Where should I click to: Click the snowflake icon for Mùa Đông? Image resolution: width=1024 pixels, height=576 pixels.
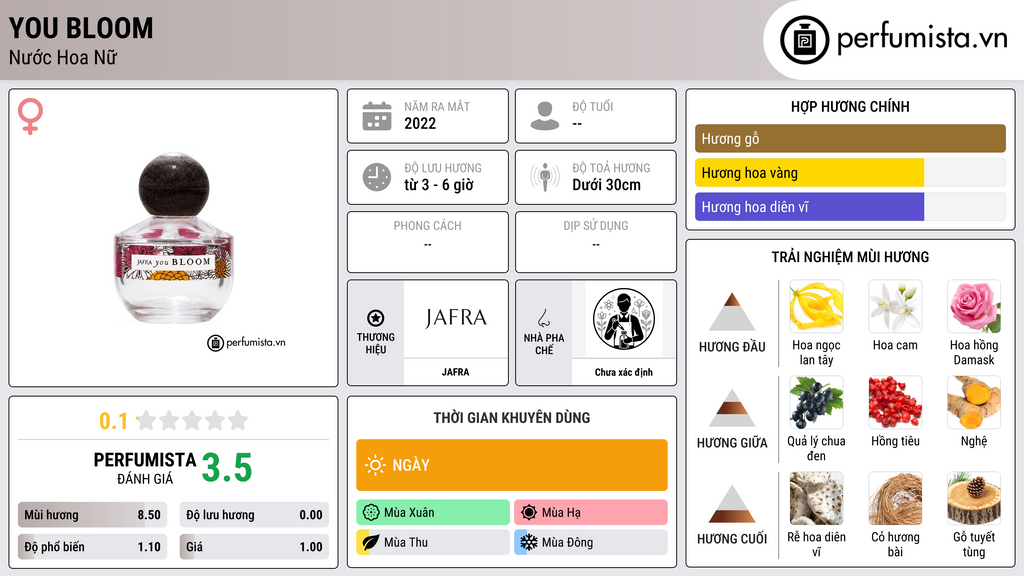tap(529, 542)
